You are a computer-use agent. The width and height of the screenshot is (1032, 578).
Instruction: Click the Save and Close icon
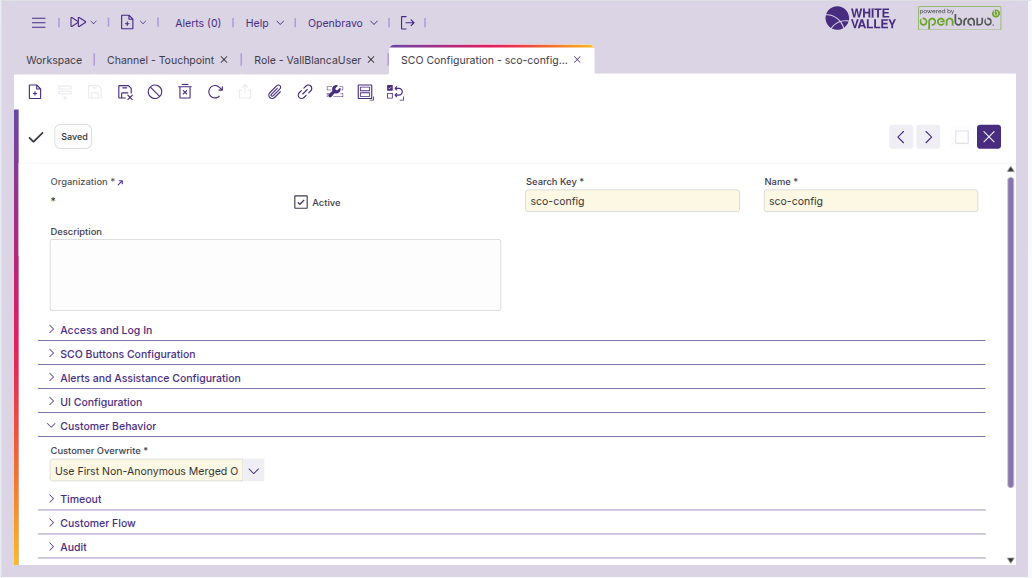[x=125, y=92]
